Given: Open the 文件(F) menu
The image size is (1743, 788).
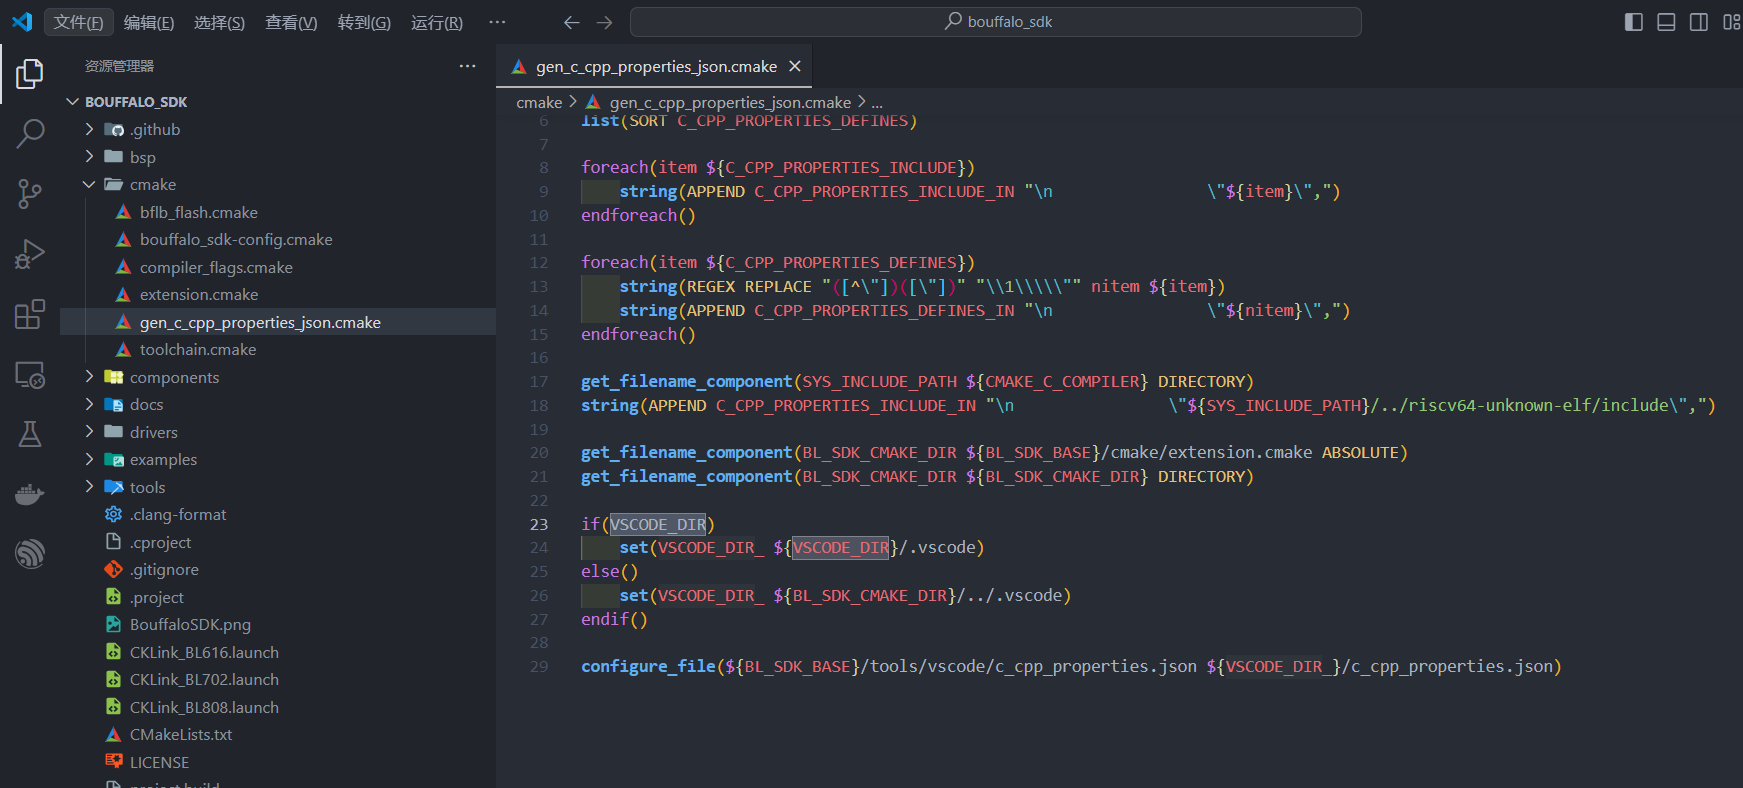Looking at the screenshot, I should coord(78,22).
